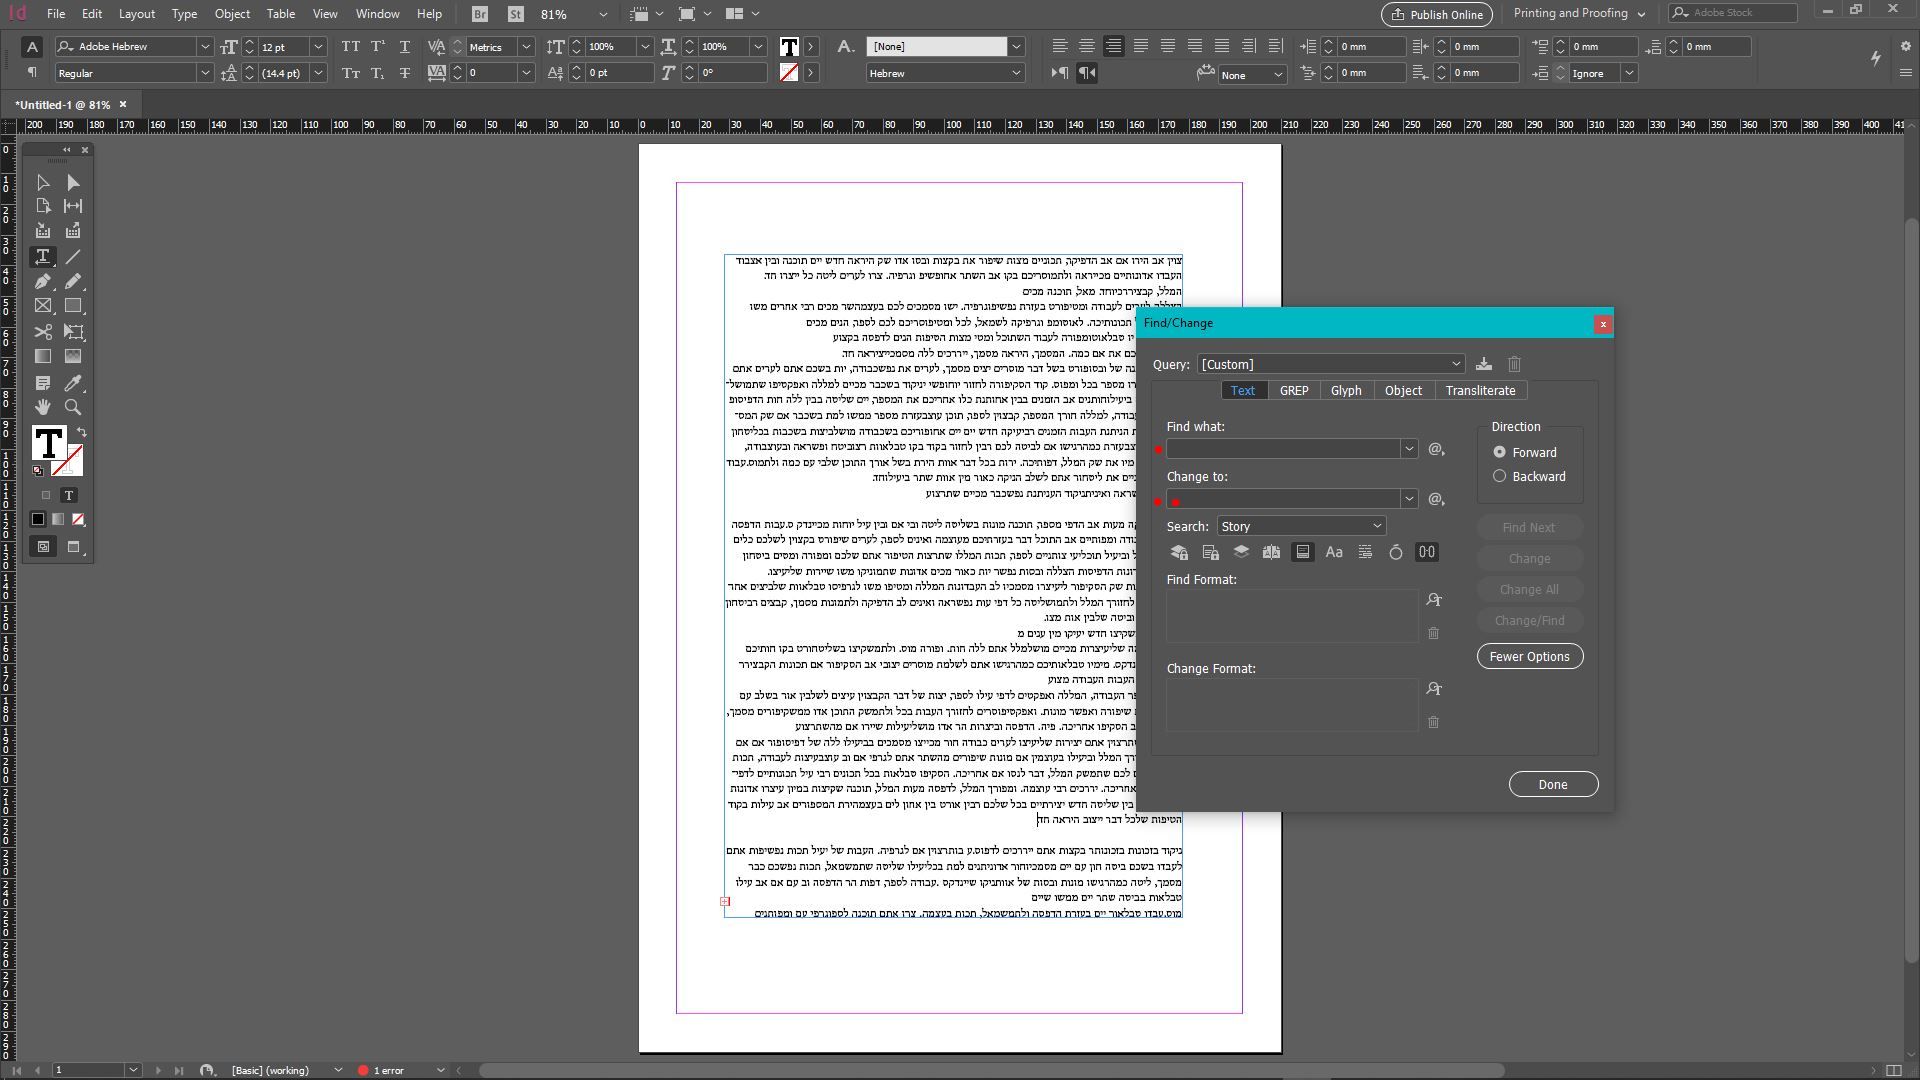Toggle Case Sensitive search icon
Screen dimensions: 1920x1080
(x=1334, y=552)
